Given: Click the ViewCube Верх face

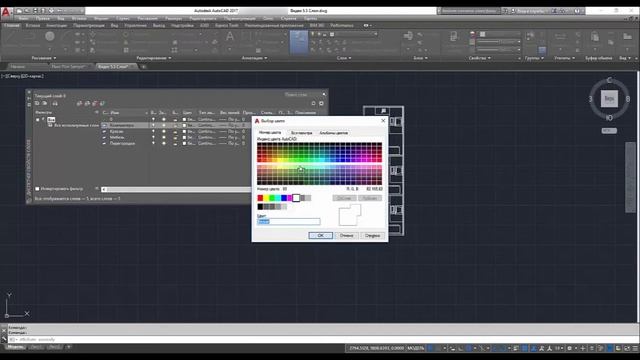Looking at the screenshot, I should [x=609, y=99].
